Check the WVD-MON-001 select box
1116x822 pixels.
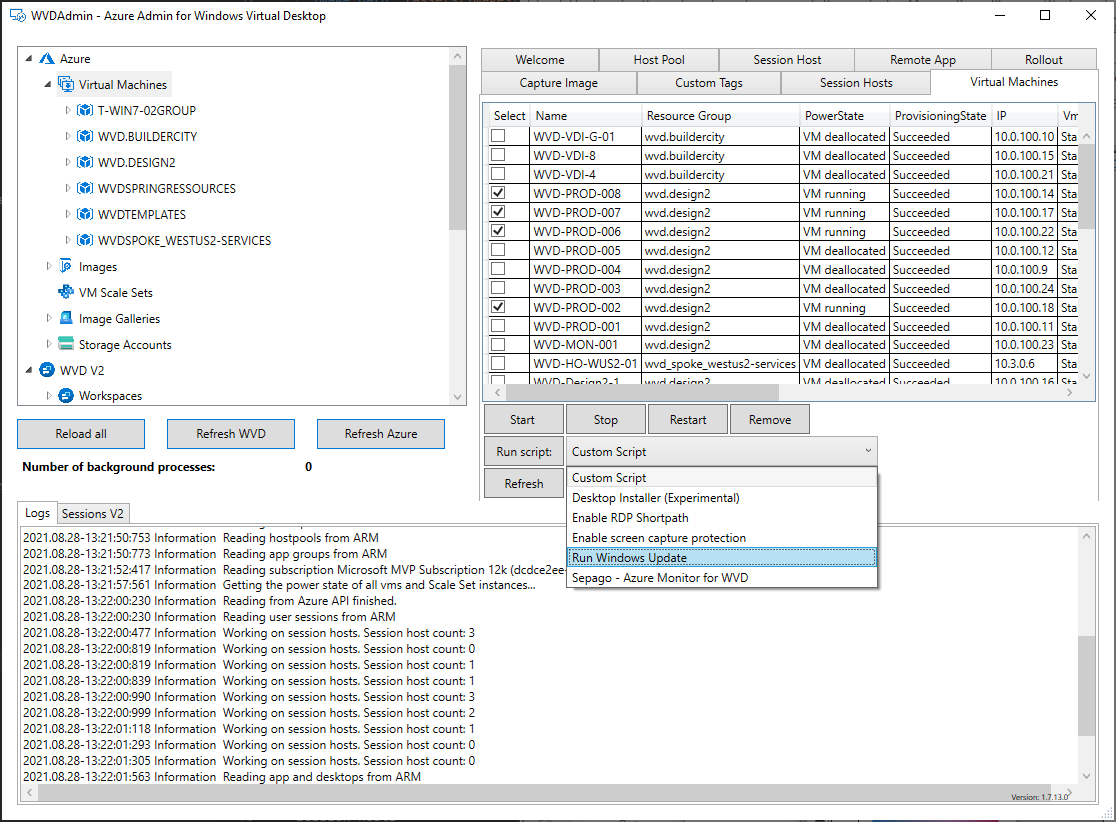(x=498, y=344)
